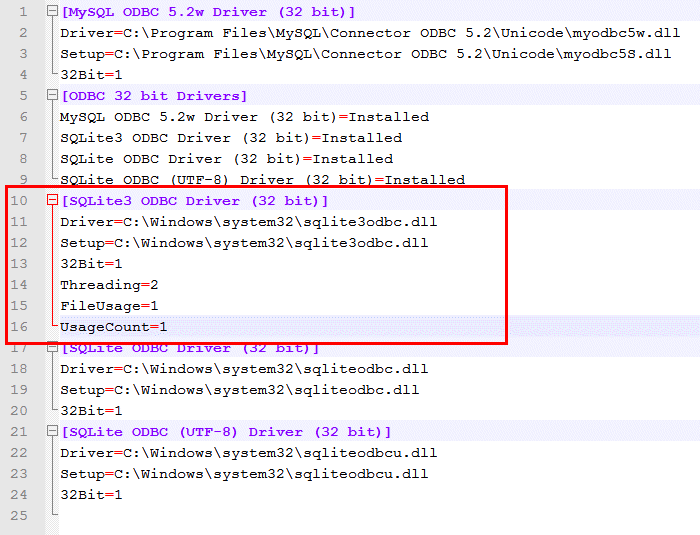700x535 pixels.
Task: Click 32Bit=1 on line 4
Action: pyautogui.click(x=91, y=75)
